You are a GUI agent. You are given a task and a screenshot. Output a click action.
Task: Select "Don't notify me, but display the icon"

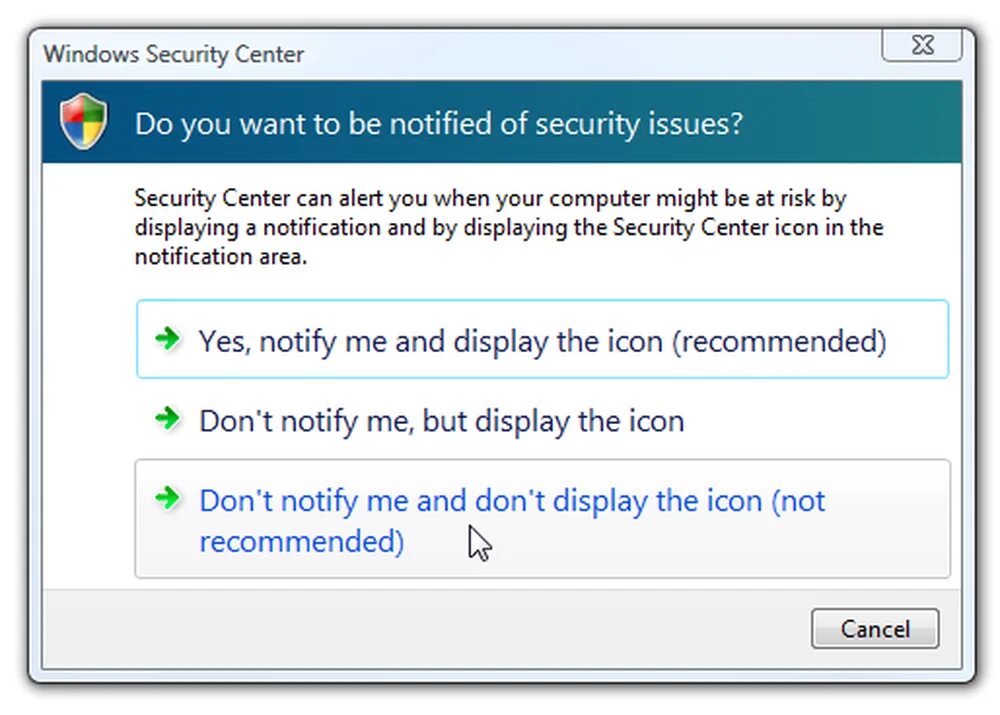[542, 420]
